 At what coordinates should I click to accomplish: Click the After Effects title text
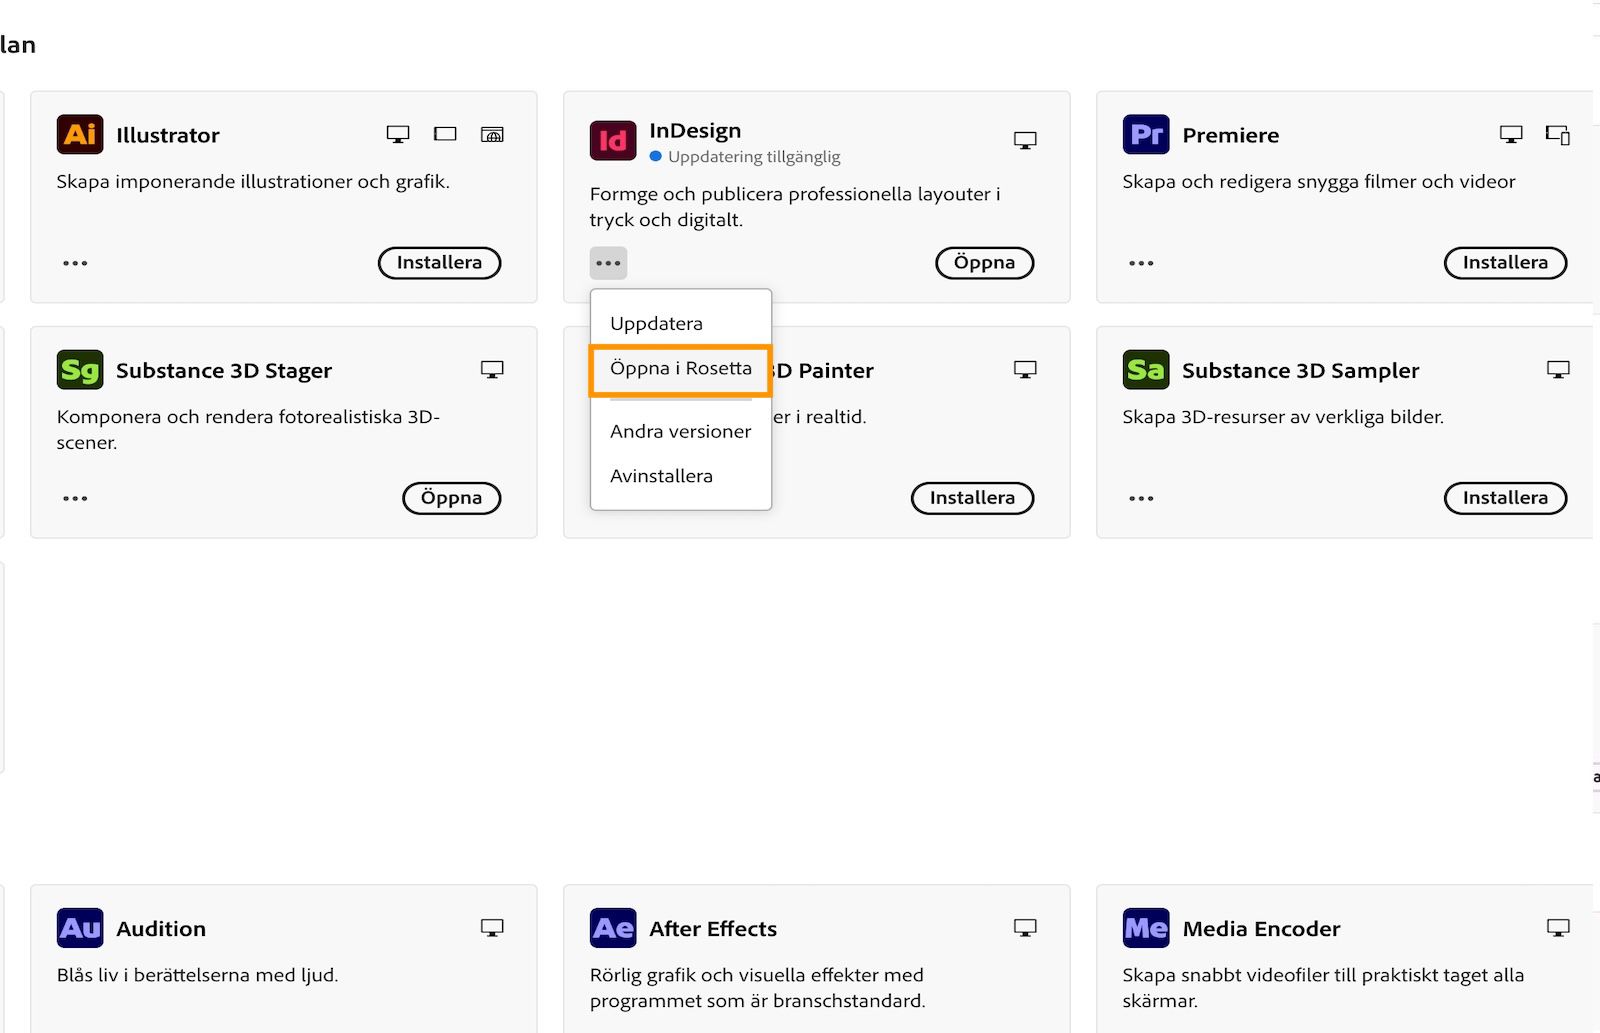[713, 928]
